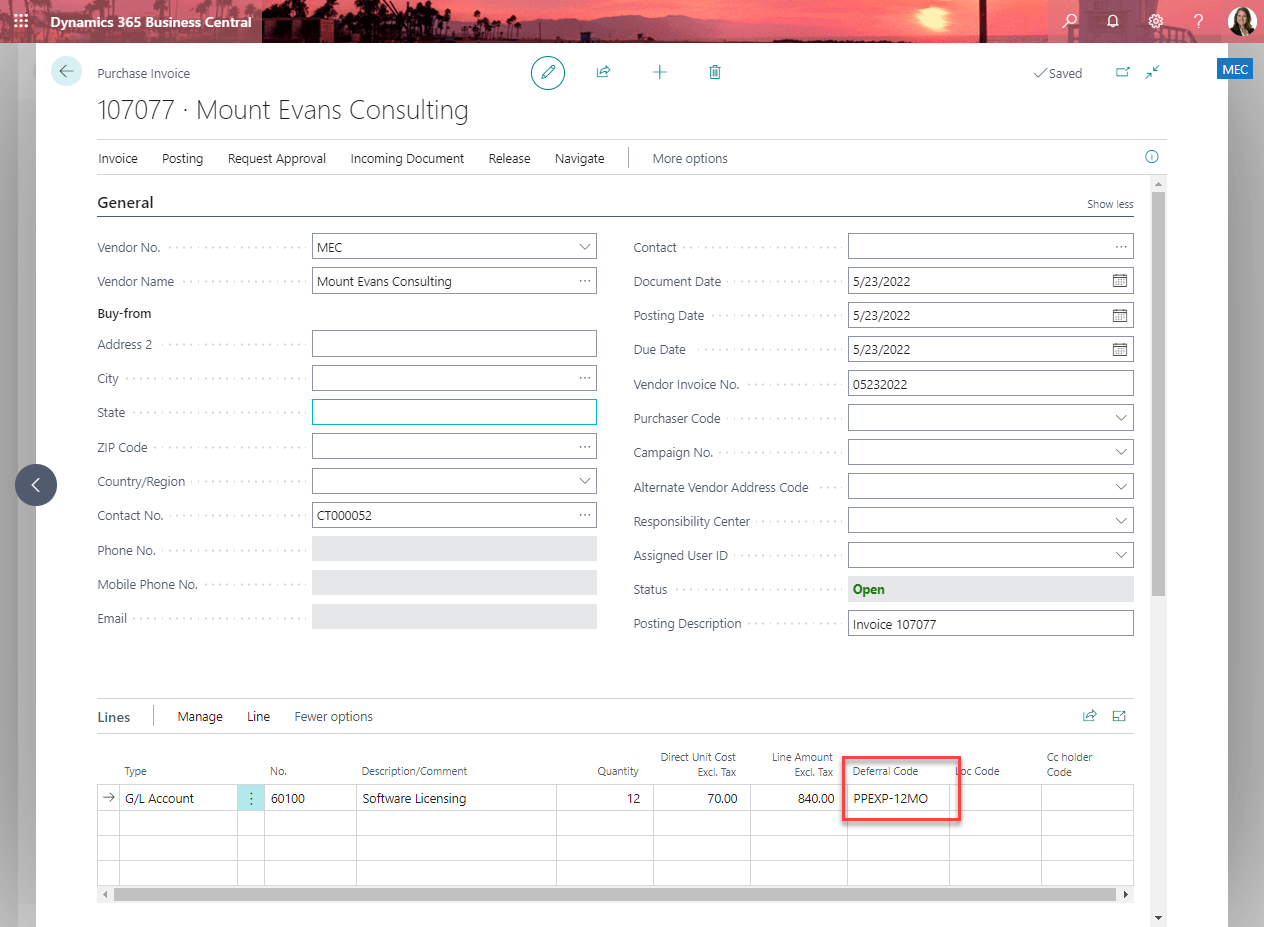Open the help question mark
This screenshot has height=927, width=1264.
pyautogui.click(x=1198, y=21)
